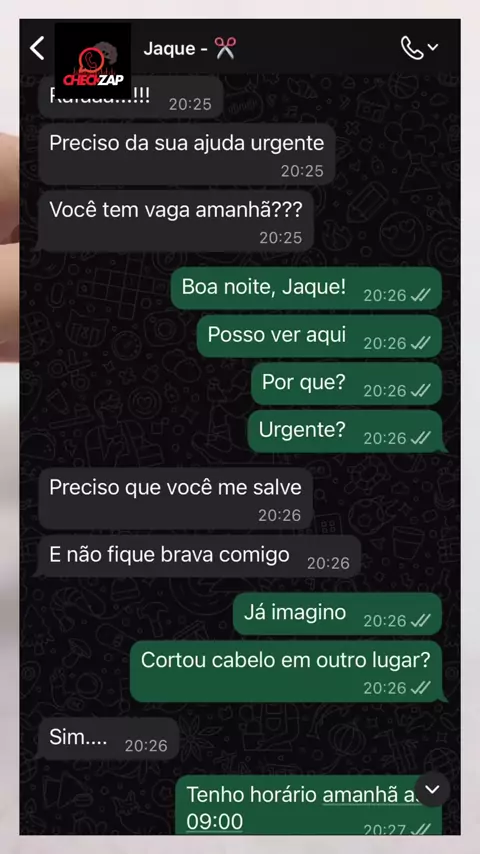Viewport: 480px width, 854px height.
Task: Open contact info for Jaque
Action: coord(189,48)
